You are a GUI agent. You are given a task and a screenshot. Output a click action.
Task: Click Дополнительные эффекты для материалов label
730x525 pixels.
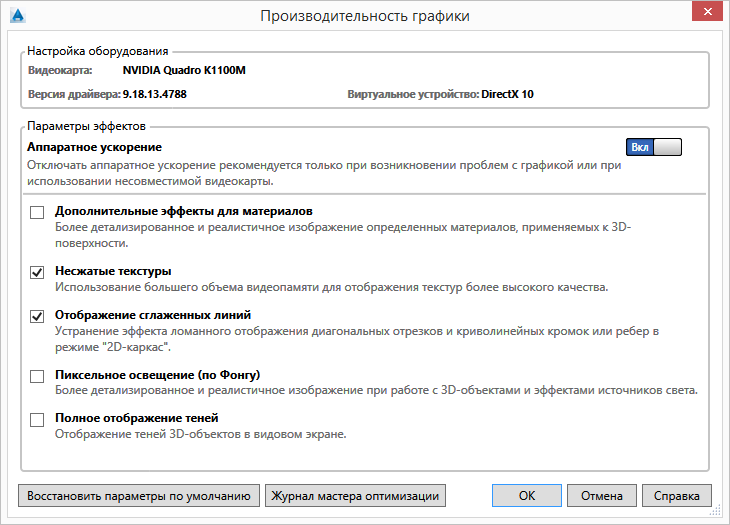[x=183, y=211]
